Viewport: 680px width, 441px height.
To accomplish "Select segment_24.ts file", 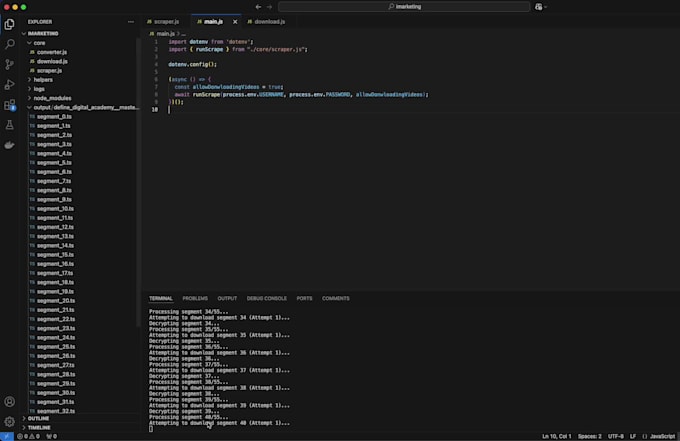I will [56, 337].
